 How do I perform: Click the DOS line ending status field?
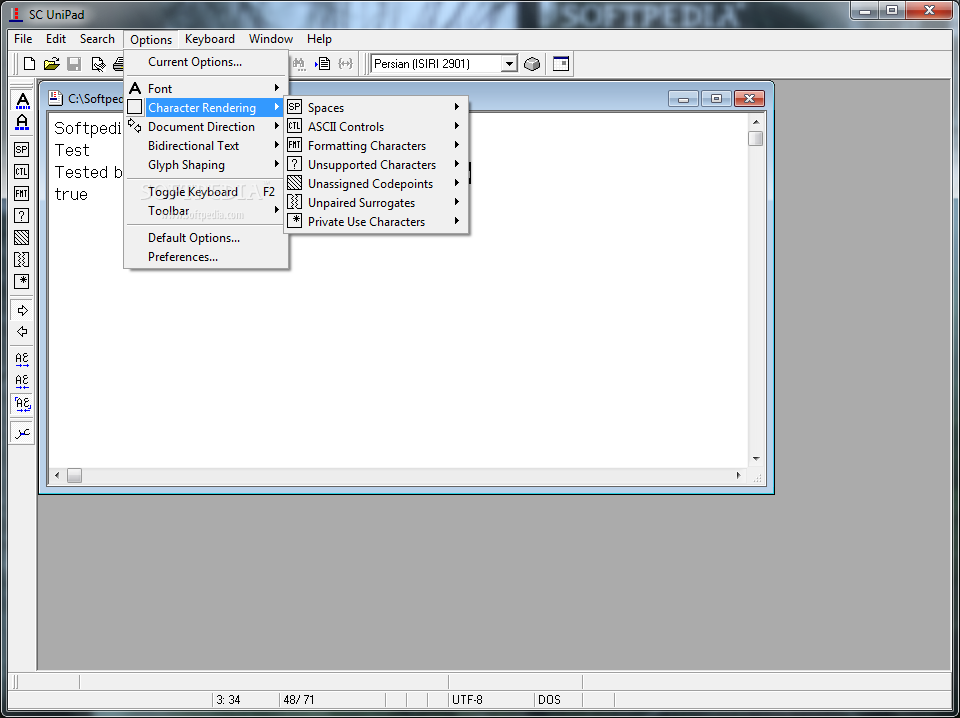point(557,700)
